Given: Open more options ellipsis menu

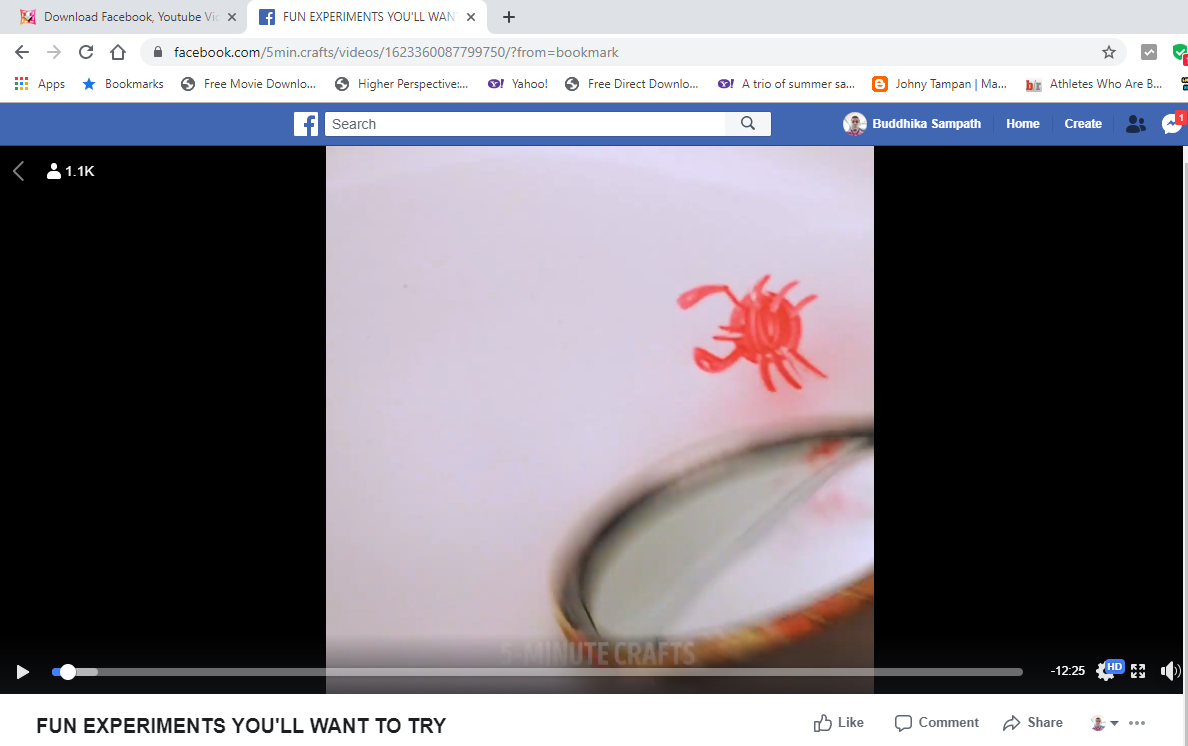Looking at the screenshot, I should tap(1137, 723).
